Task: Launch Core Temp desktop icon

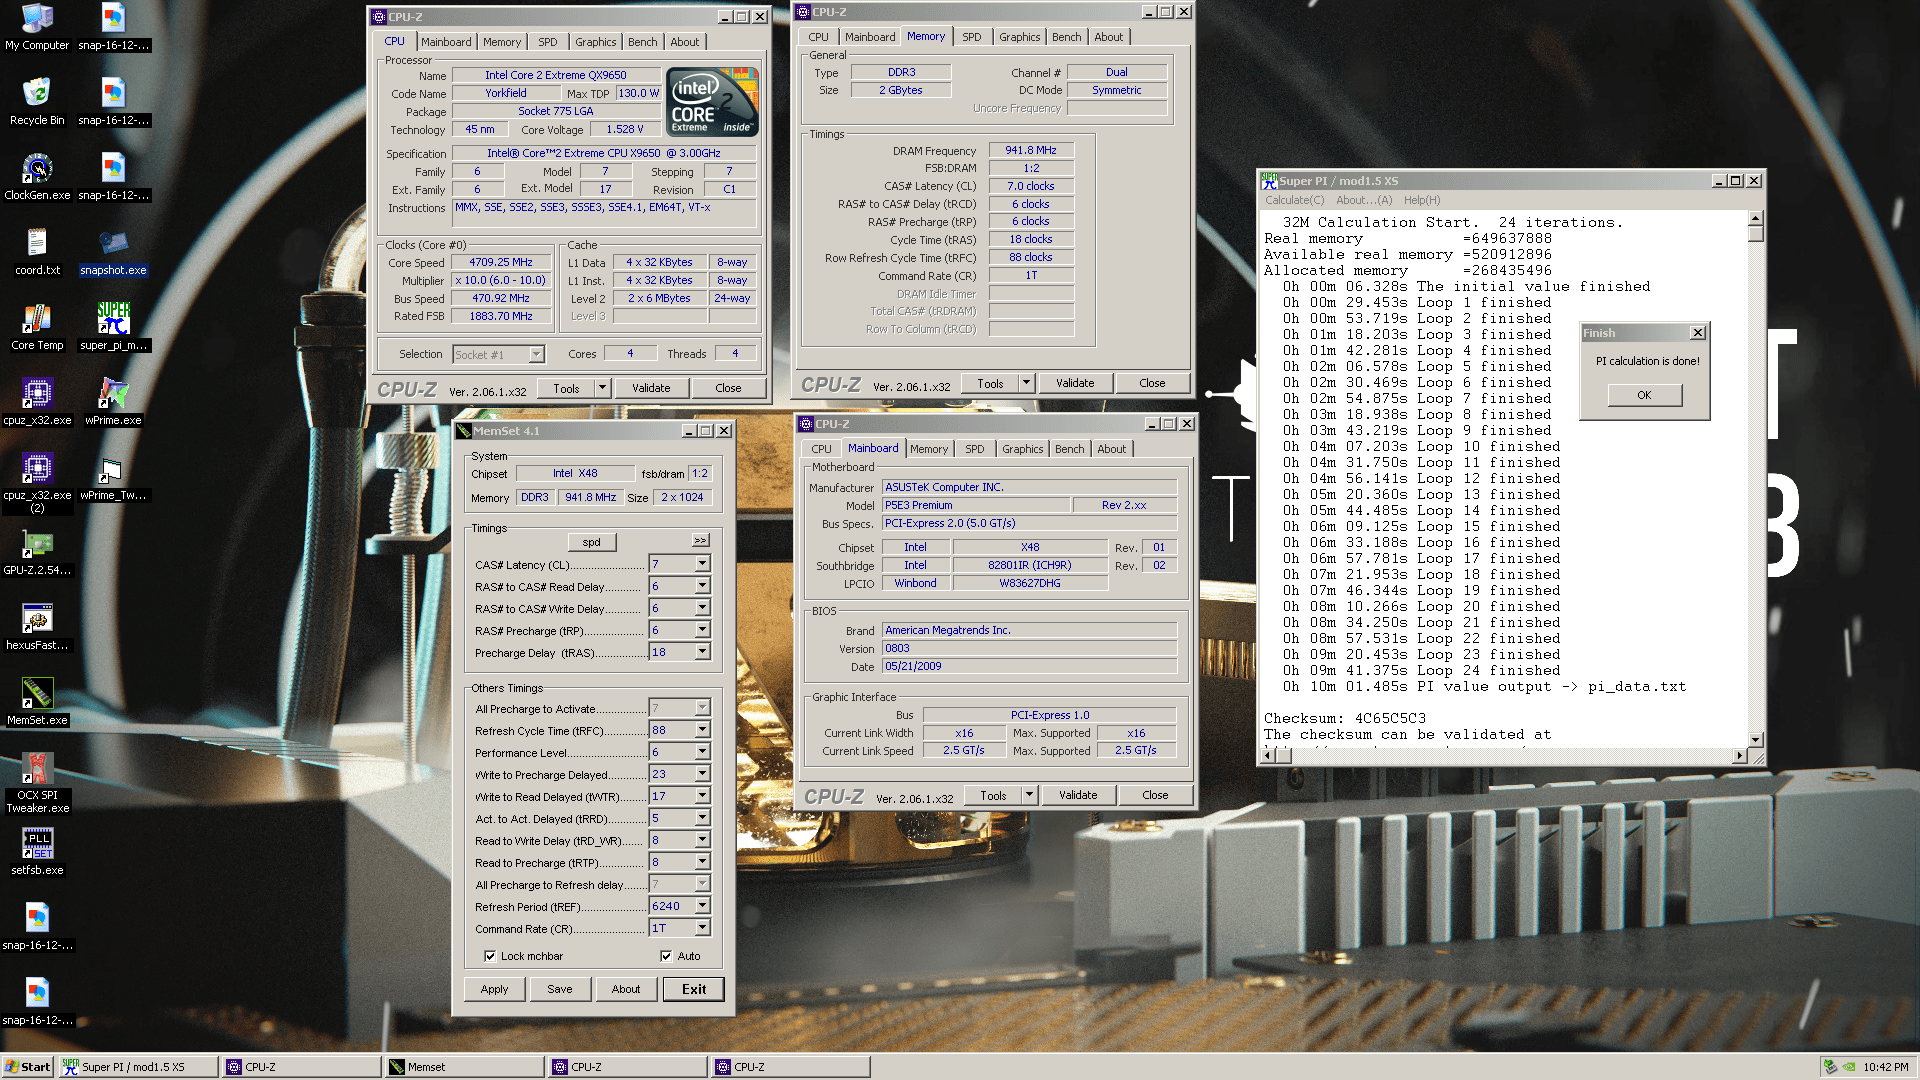Action: pos(37,327)
